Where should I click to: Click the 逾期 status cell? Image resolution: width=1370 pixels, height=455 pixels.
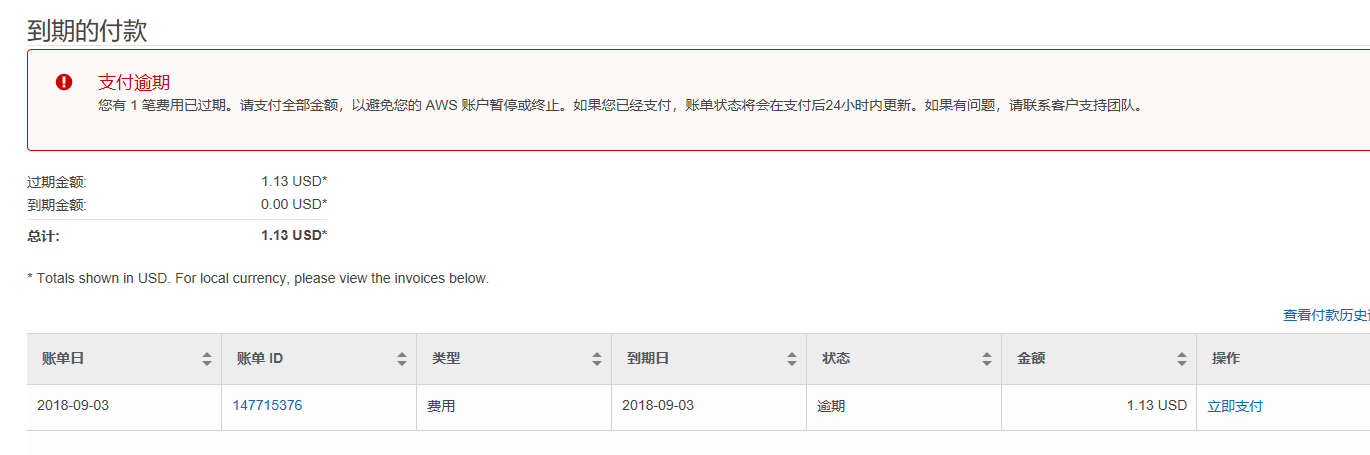(831, 406)
